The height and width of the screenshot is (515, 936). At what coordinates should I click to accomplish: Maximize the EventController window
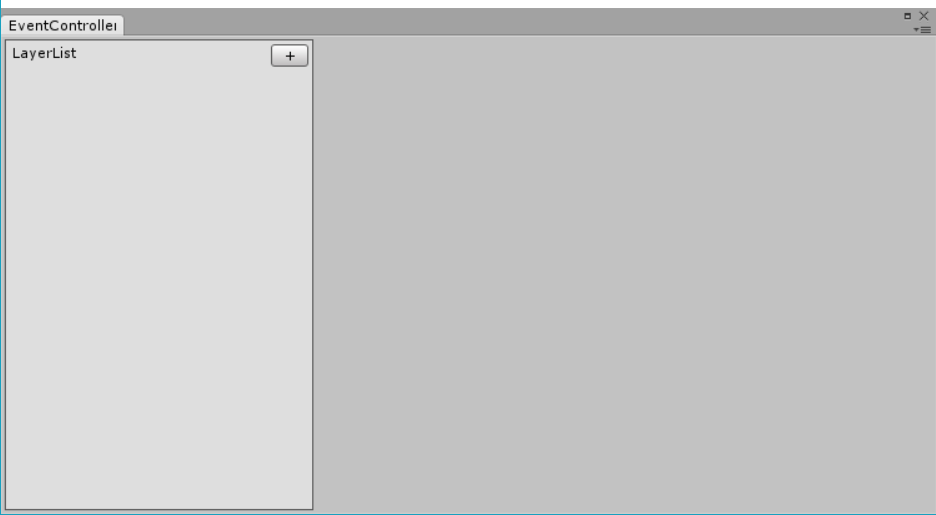pyautogui.click(x=907, y=16)
